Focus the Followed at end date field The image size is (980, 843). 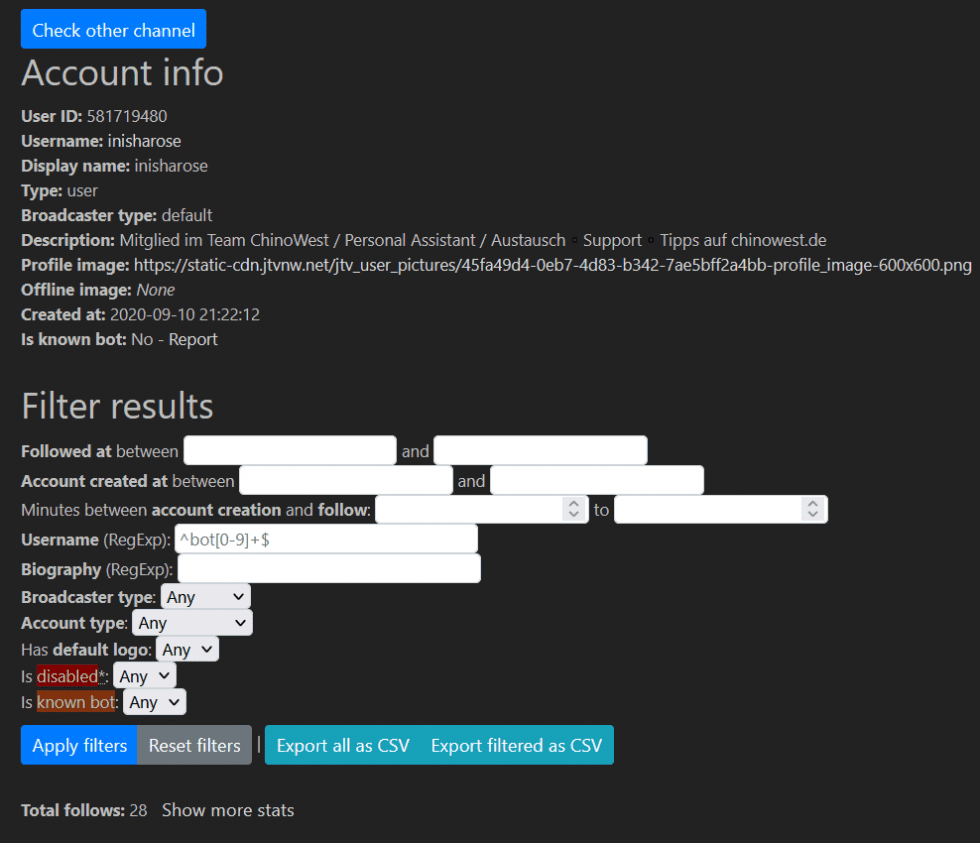click(x=540, y=451)
